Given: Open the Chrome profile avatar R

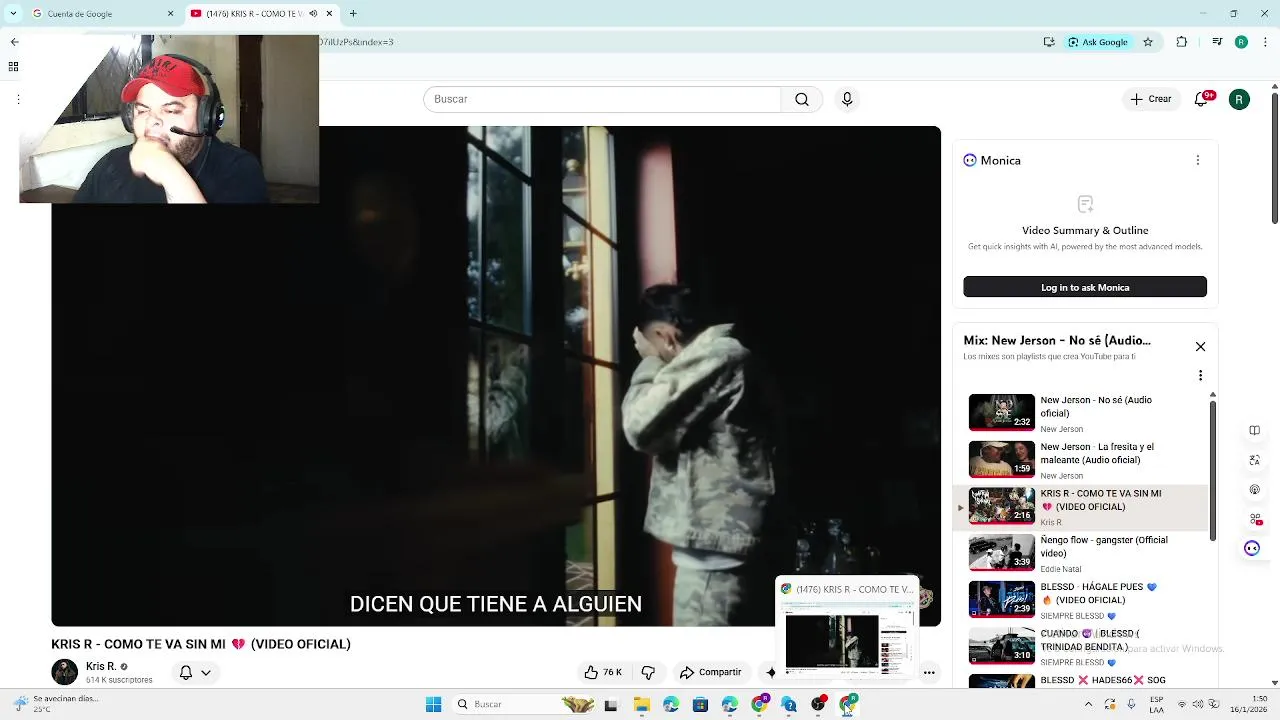Looking at the screenshot, I should click(1241, 42).
